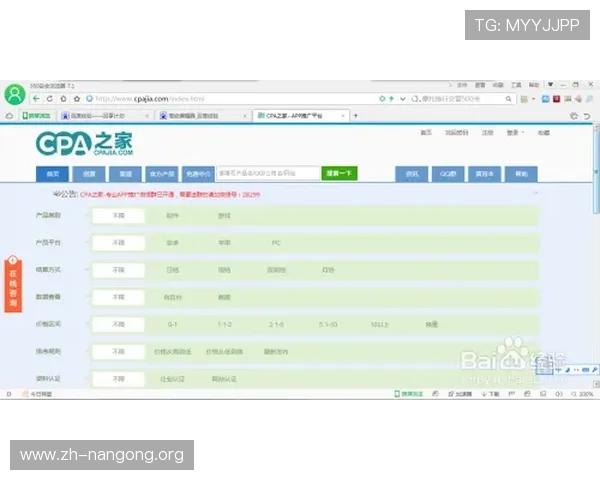Choose the 5.1-10 price range option
The width and height of the screenshot is (600, 480).
328,325
